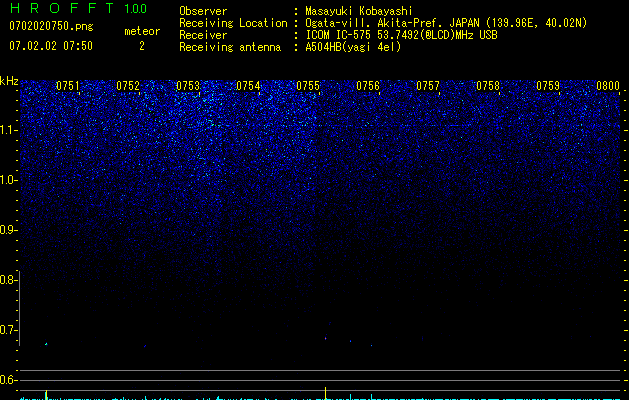Click the 0753 time marker
629x400 pixels.
tap(188, 86)
